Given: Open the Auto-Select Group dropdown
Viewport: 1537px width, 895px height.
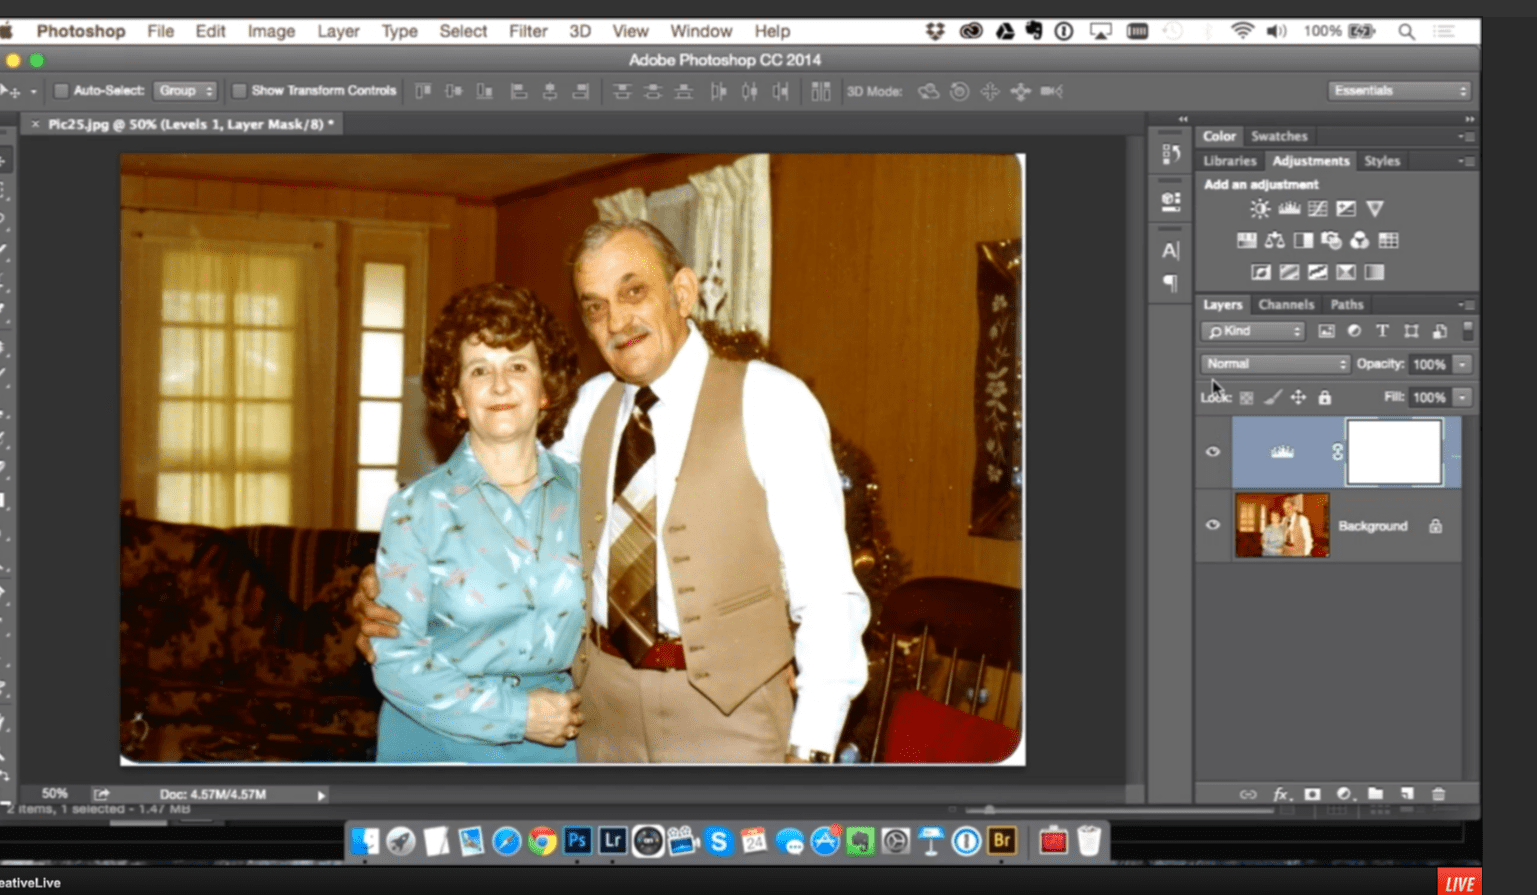Looking at the screenshot, I should pyautogui.click(x=186, y=90).
